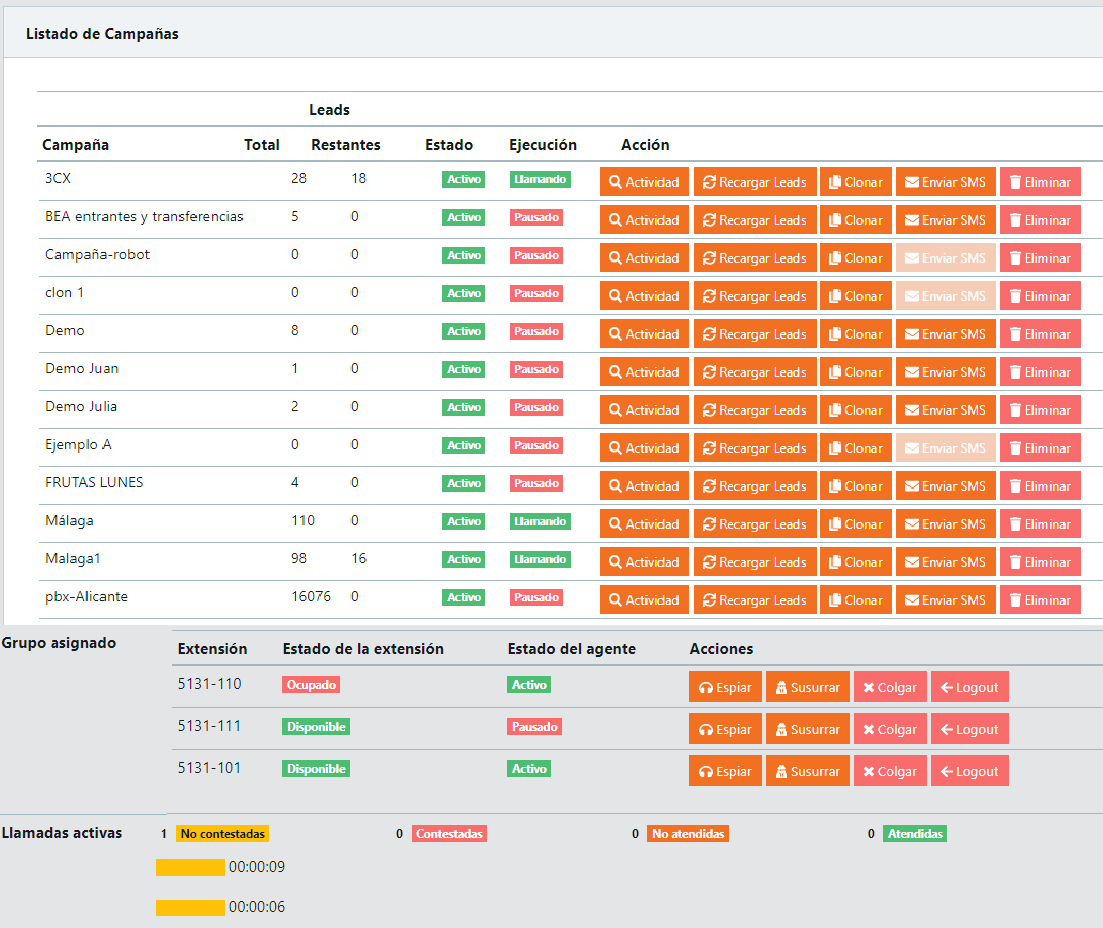Click the X icon to hang up 5131-101
The width and height of the screenshot is (1103, 928).
click(x=869, y=771)
